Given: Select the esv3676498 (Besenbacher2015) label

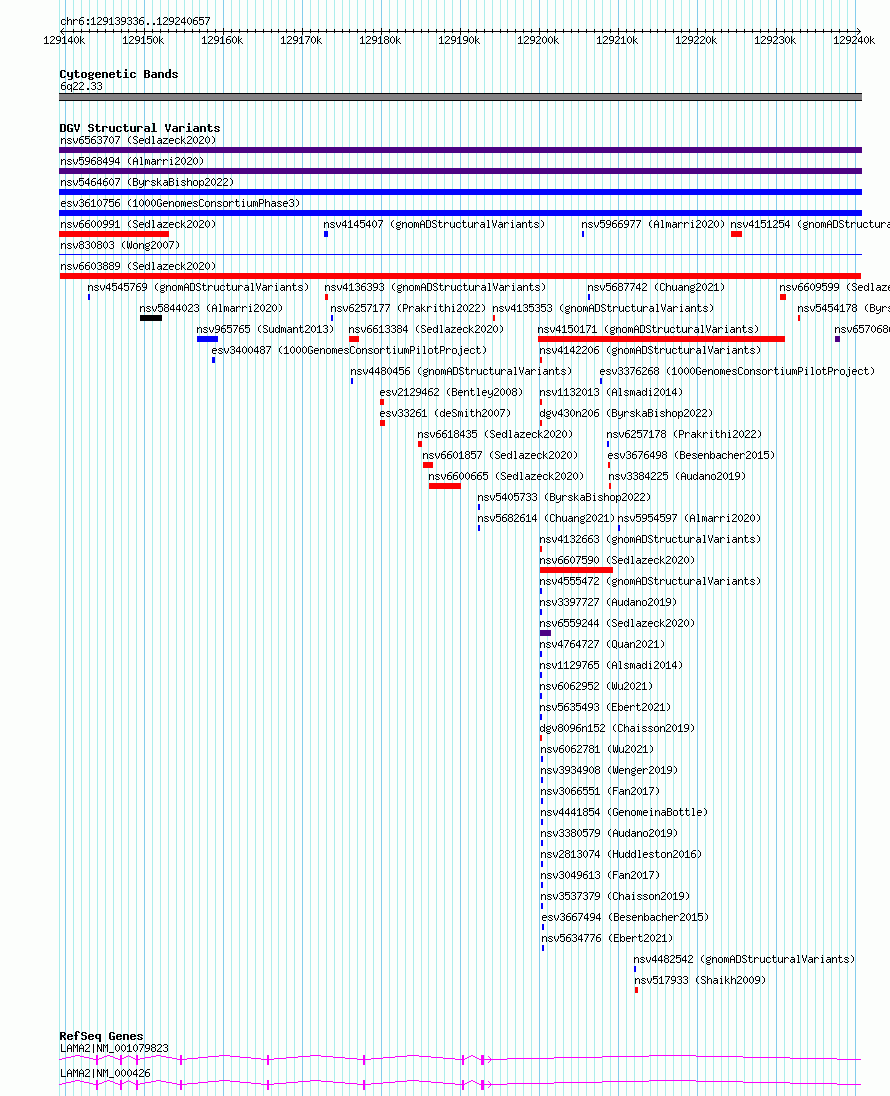Looking at the screenshot, I should click(x=691, y=455).
